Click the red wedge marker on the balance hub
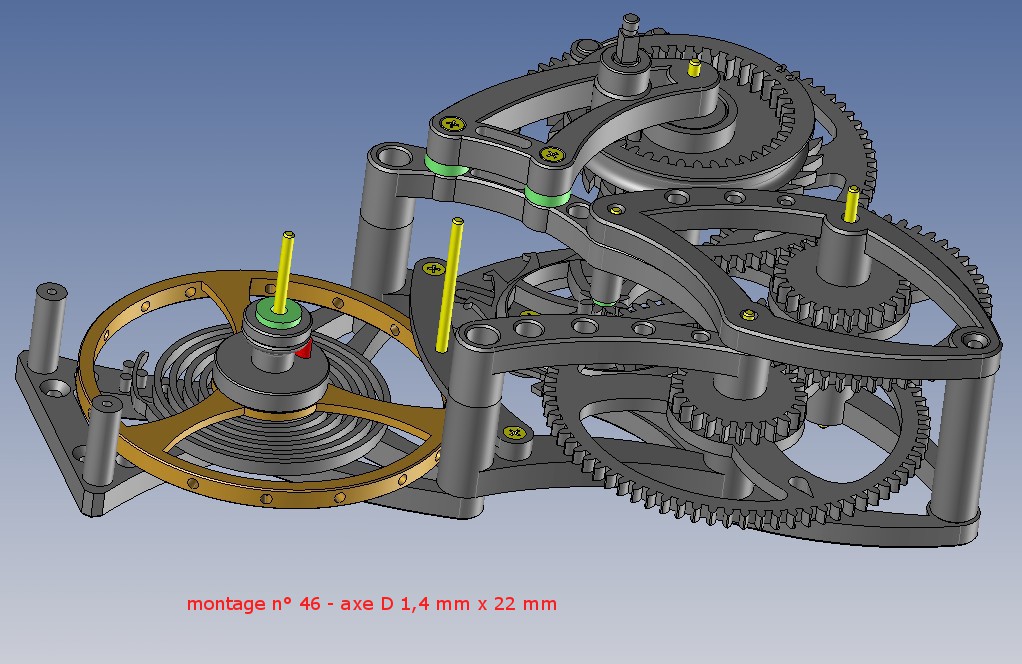Screen dimensions: 1022x664 click(x=304, y=351)
